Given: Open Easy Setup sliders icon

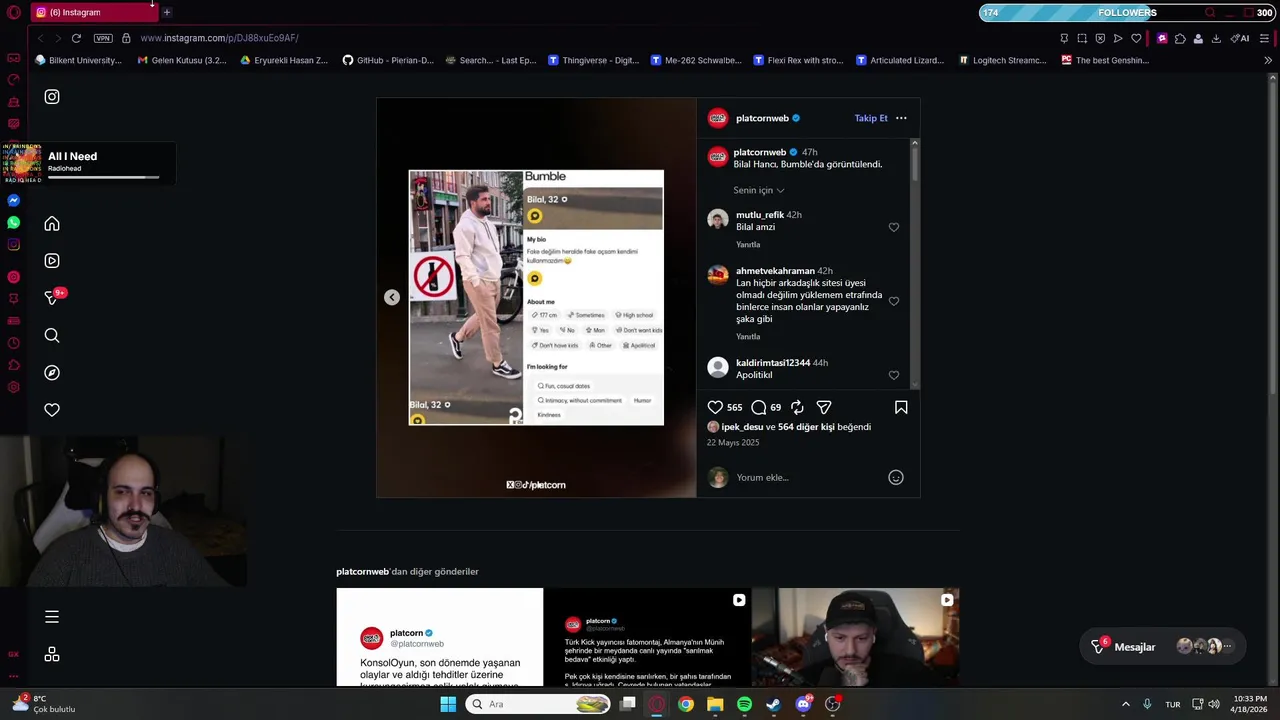Looking at the screenshot, I should pos(1265,38).
